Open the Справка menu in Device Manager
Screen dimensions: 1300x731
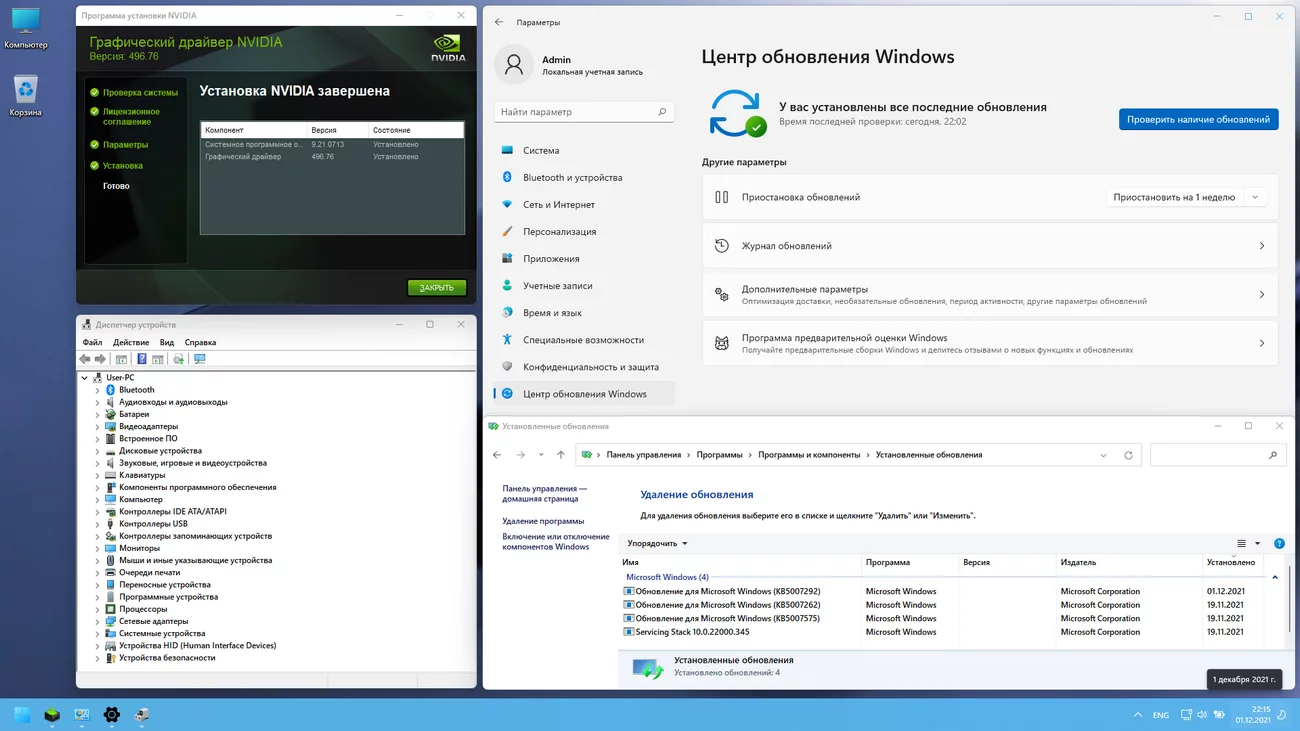[200, 342]
